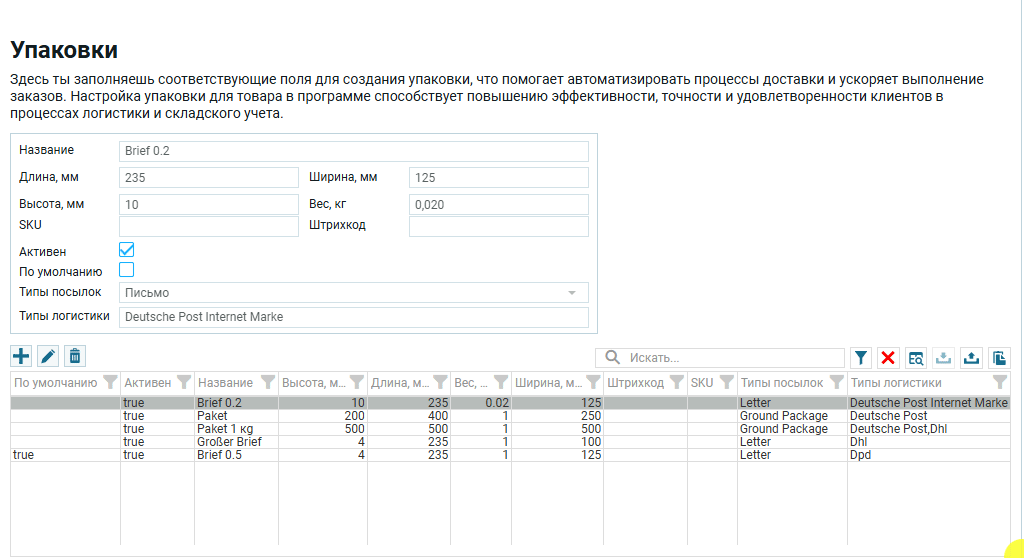Click the plus icon to add packaging
The height and width of the screenshot is (558, 1024).
(21, 356)
